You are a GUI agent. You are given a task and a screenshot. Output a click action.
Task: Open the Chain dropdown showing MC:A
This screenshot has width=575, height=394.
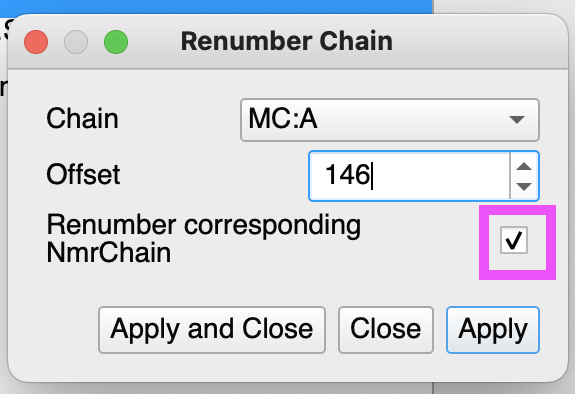389,120
